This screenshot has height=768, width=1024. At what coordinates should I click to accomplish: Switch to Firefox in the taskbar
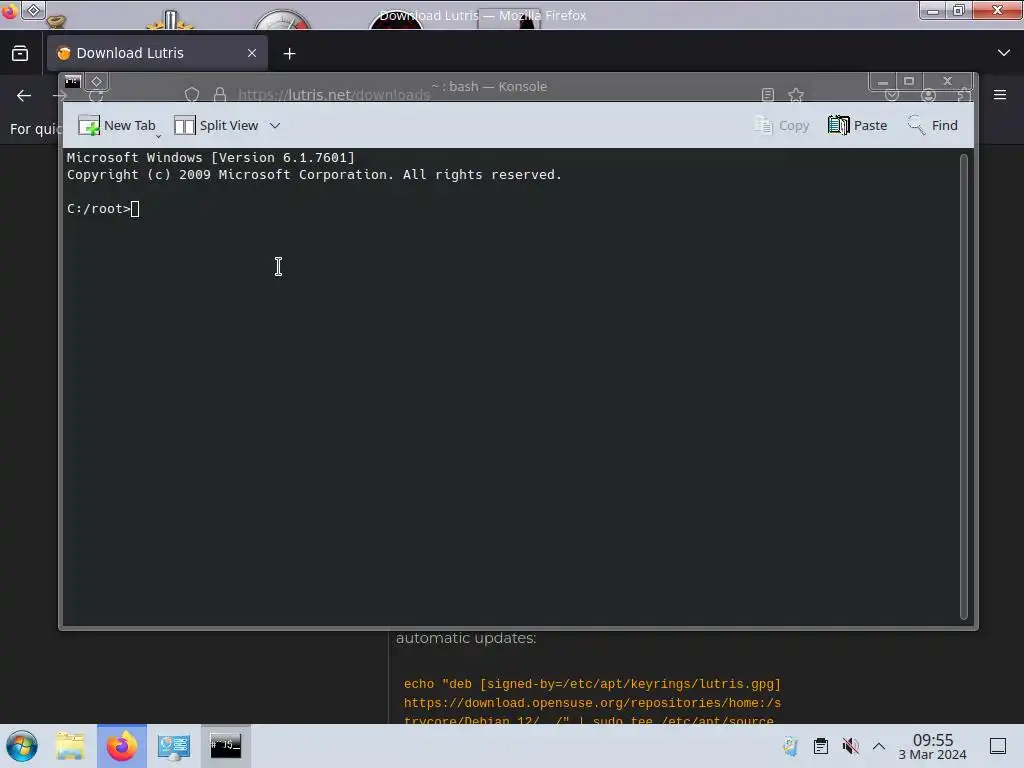(121, 746)
